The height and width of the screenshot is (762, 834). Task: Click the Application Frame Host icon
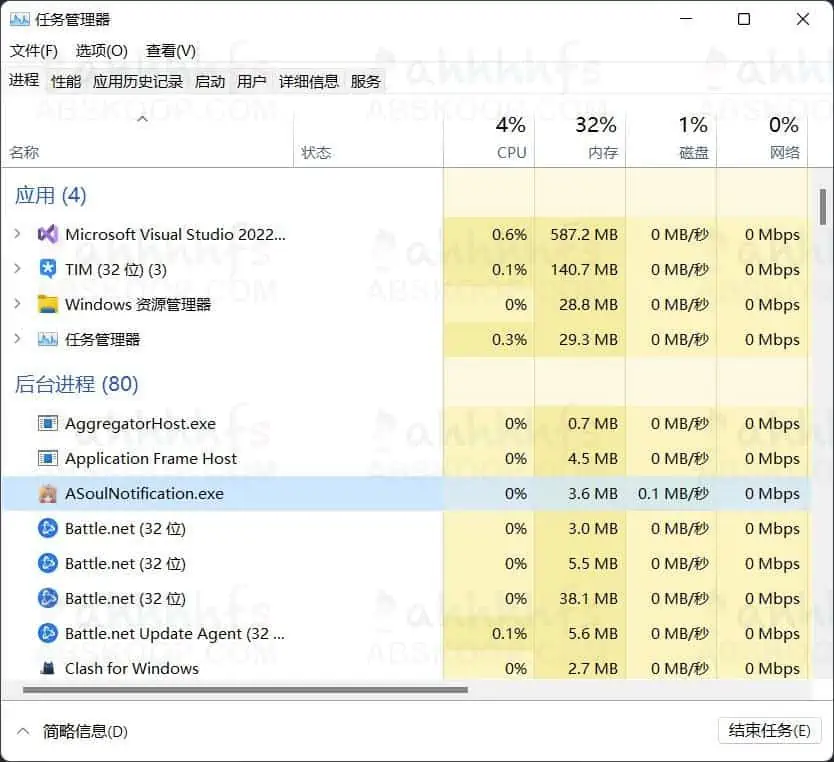(x=48, y=458)
